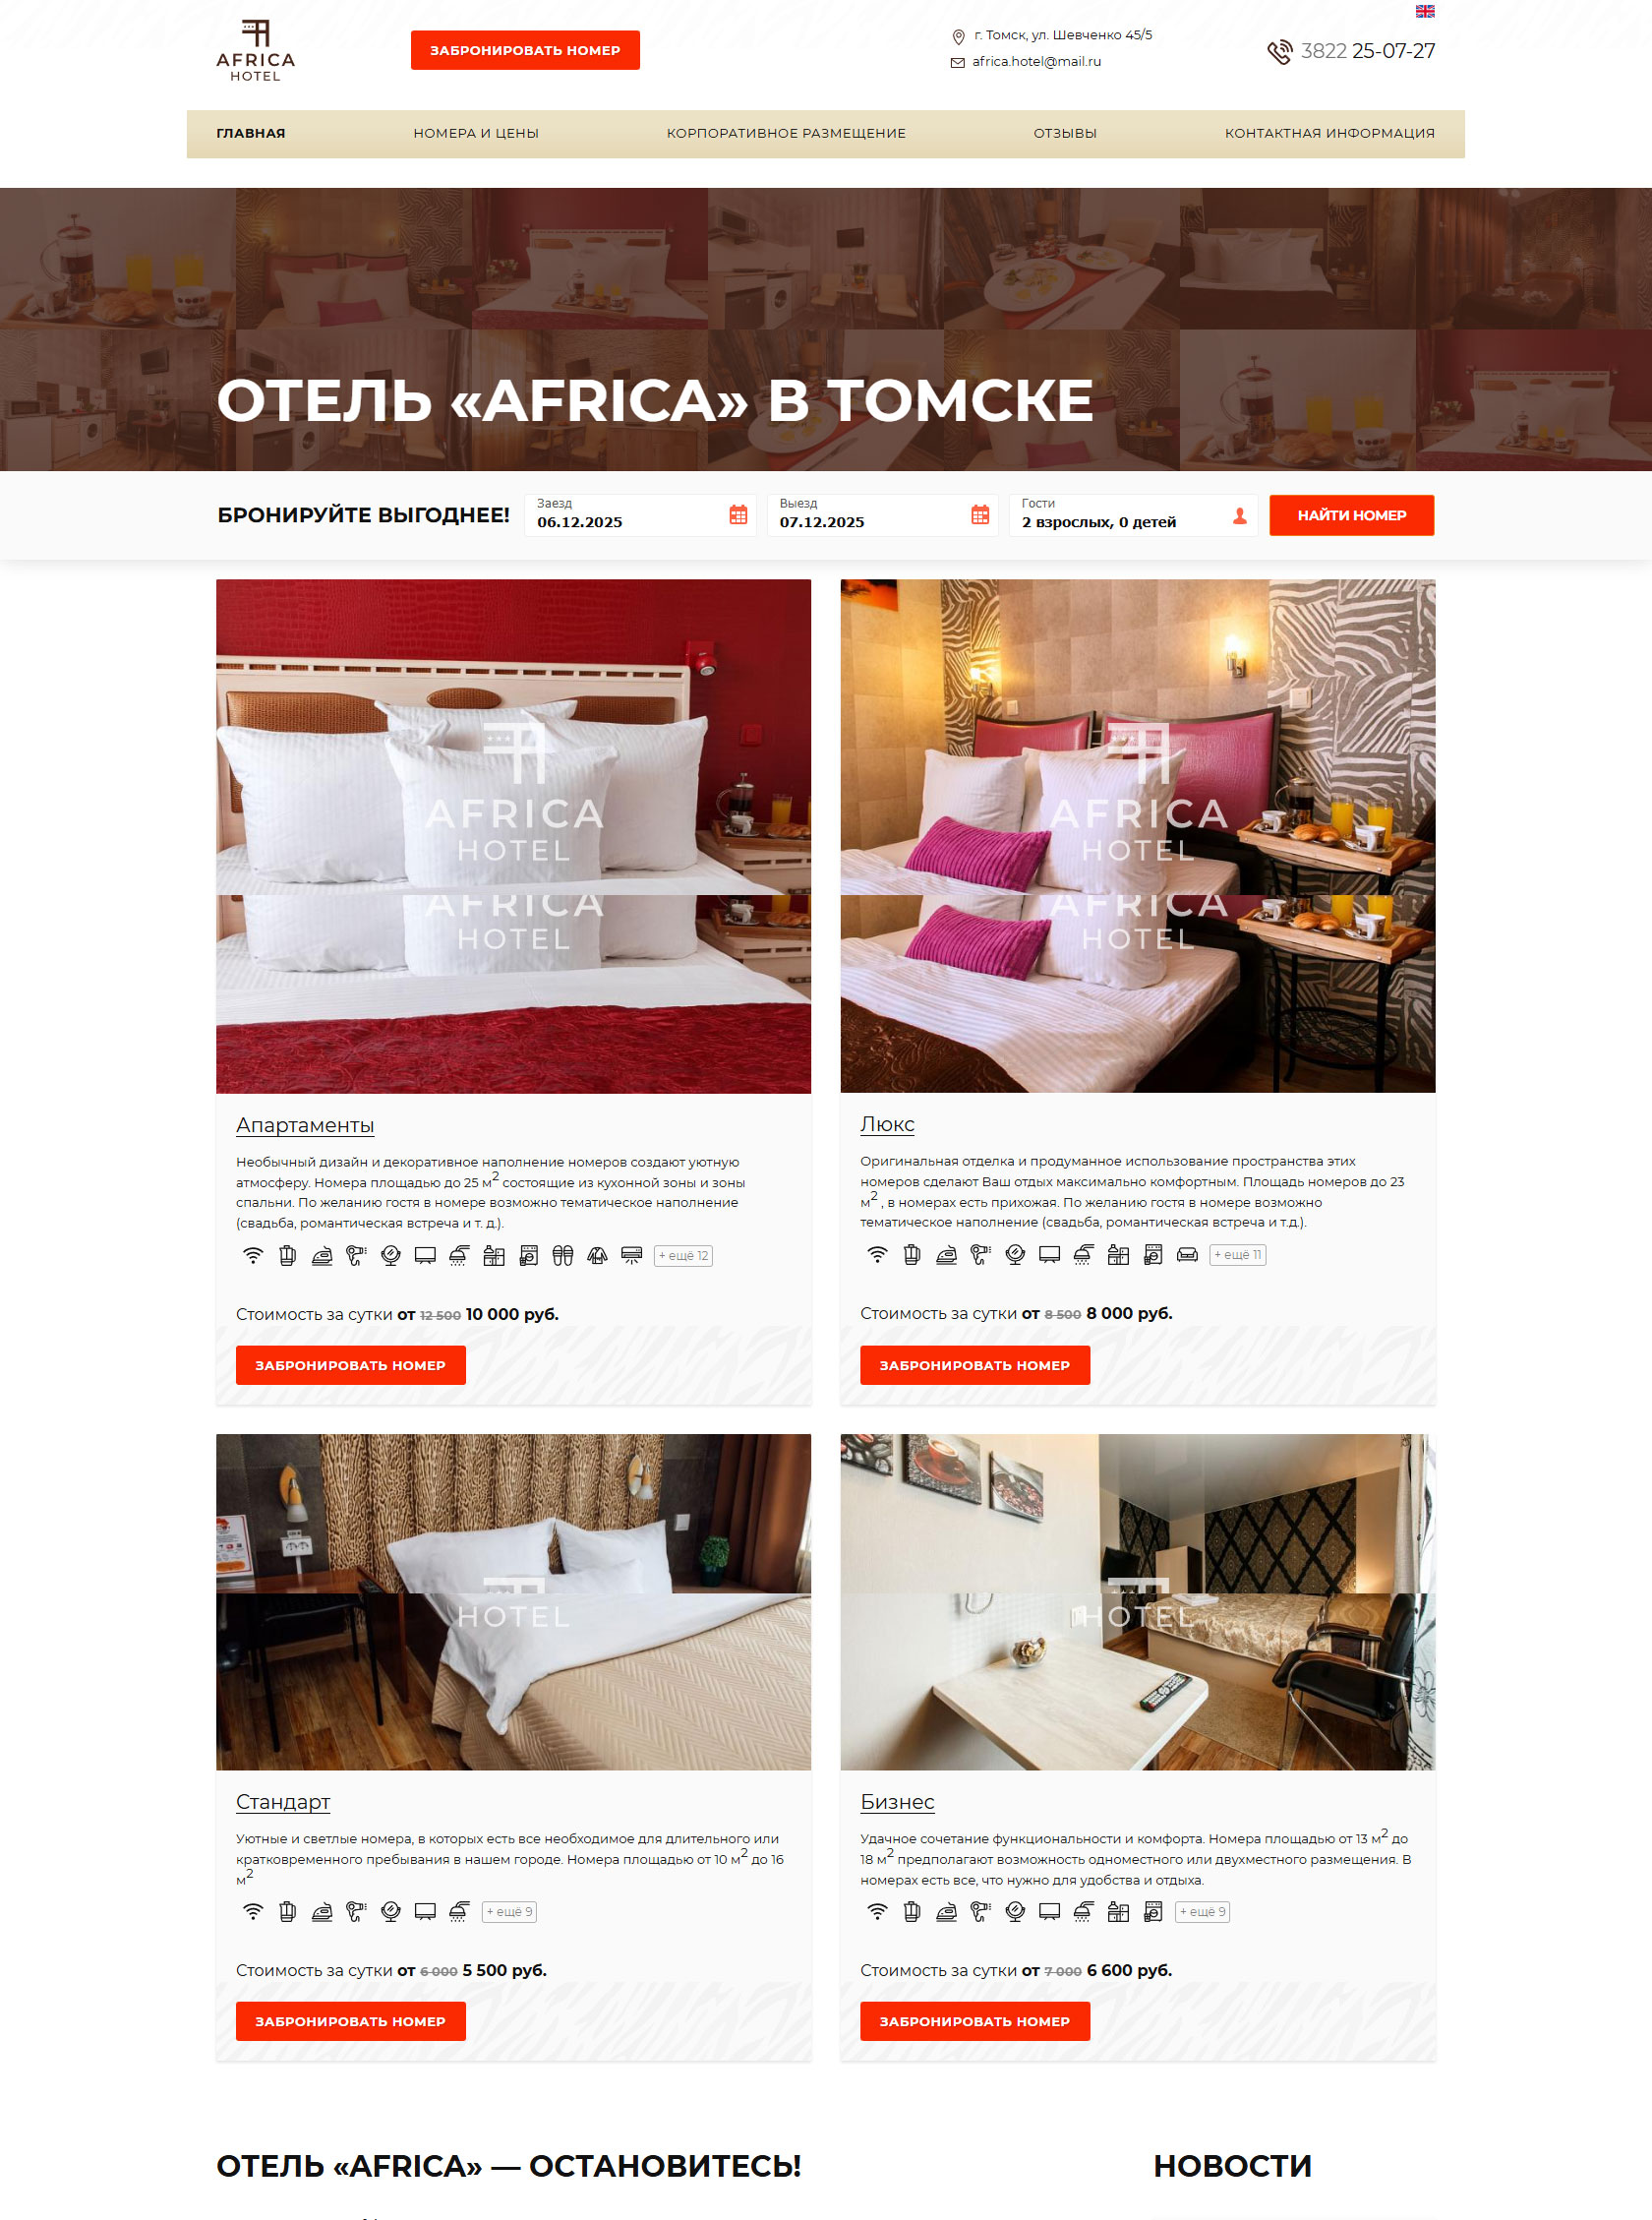This screenshot has height=2220, width=1652.
Task: Click the email envelope icon in the header
Action: pos(957,62)
